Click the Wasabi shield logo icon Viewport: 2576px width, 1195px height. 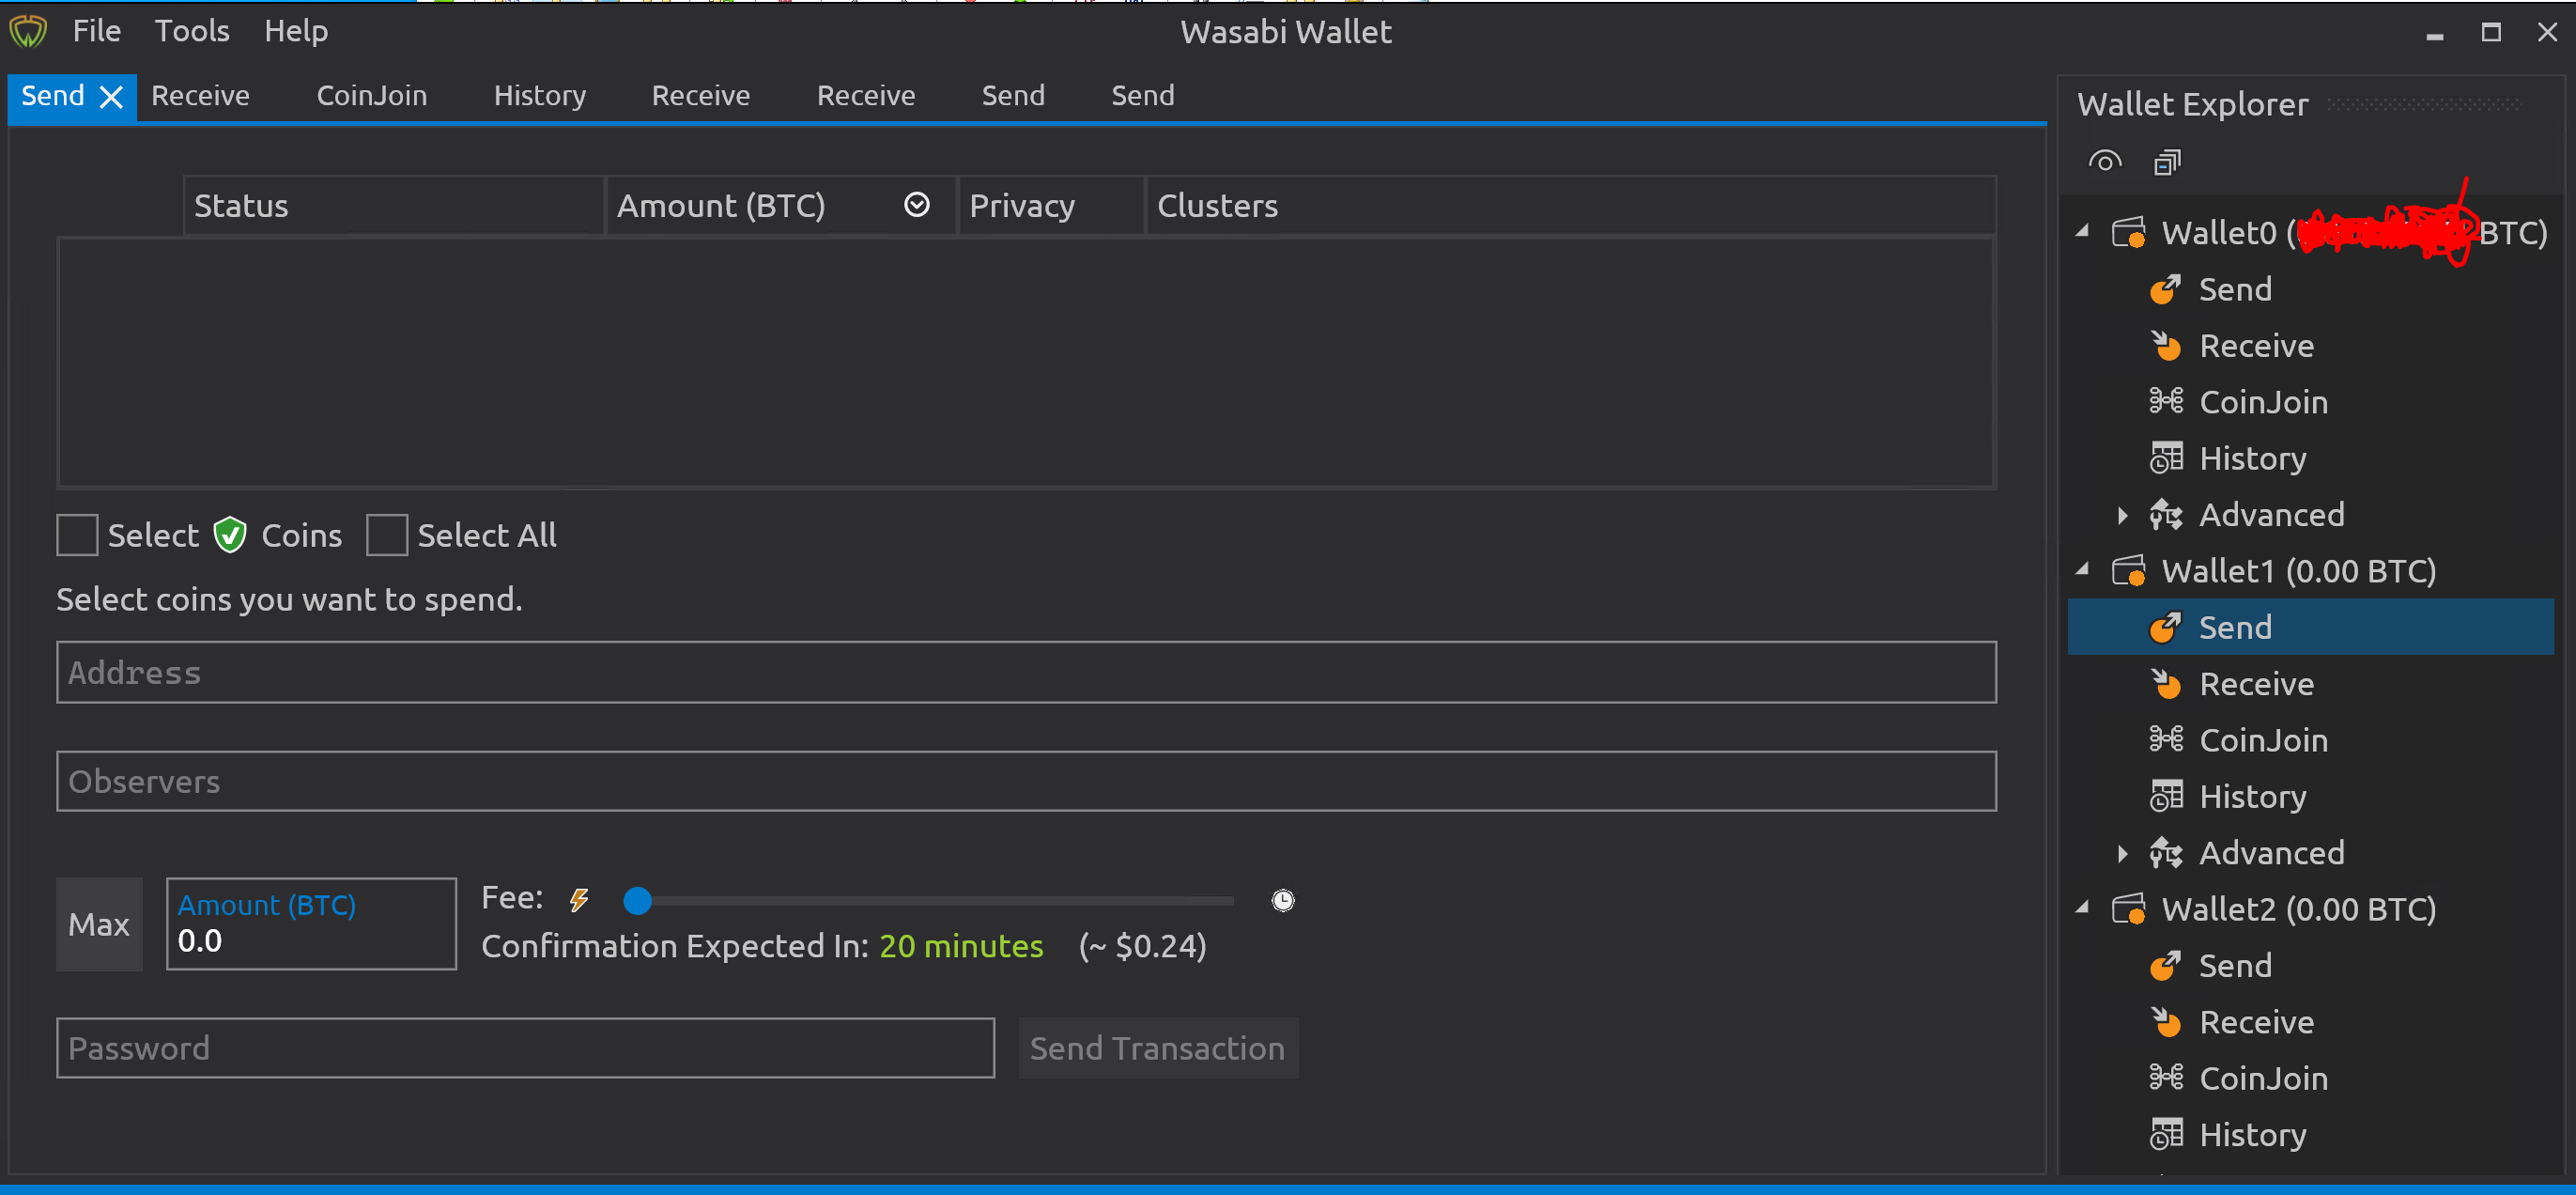[28, 32]
